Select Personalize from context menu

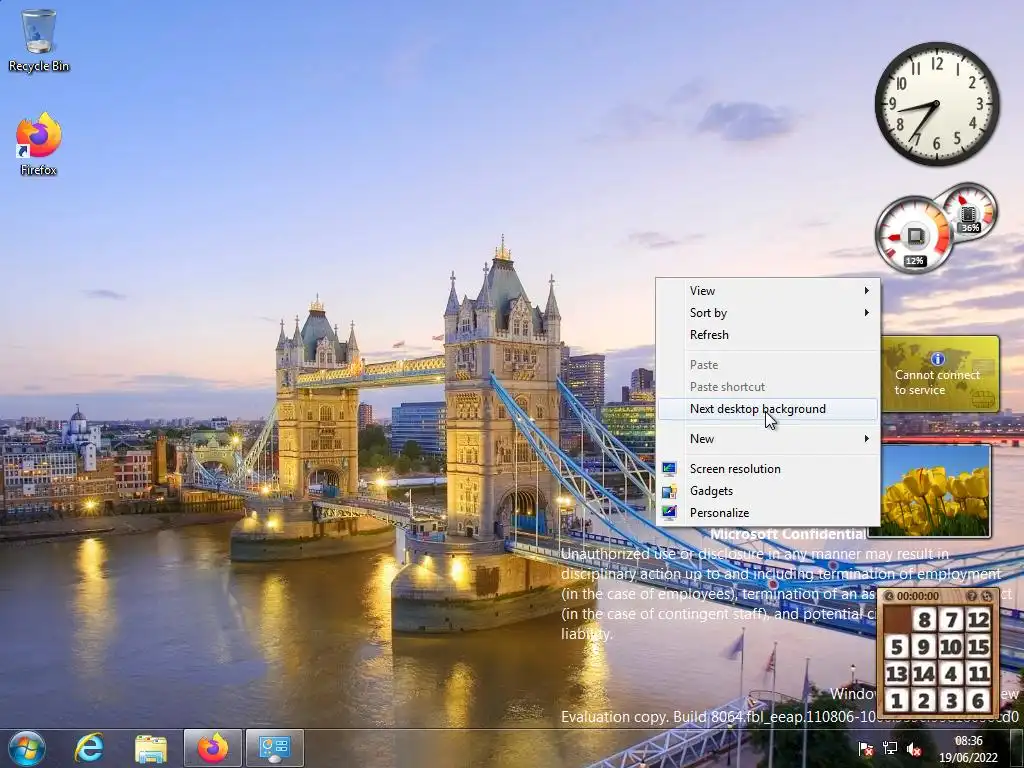coord(768,513)
